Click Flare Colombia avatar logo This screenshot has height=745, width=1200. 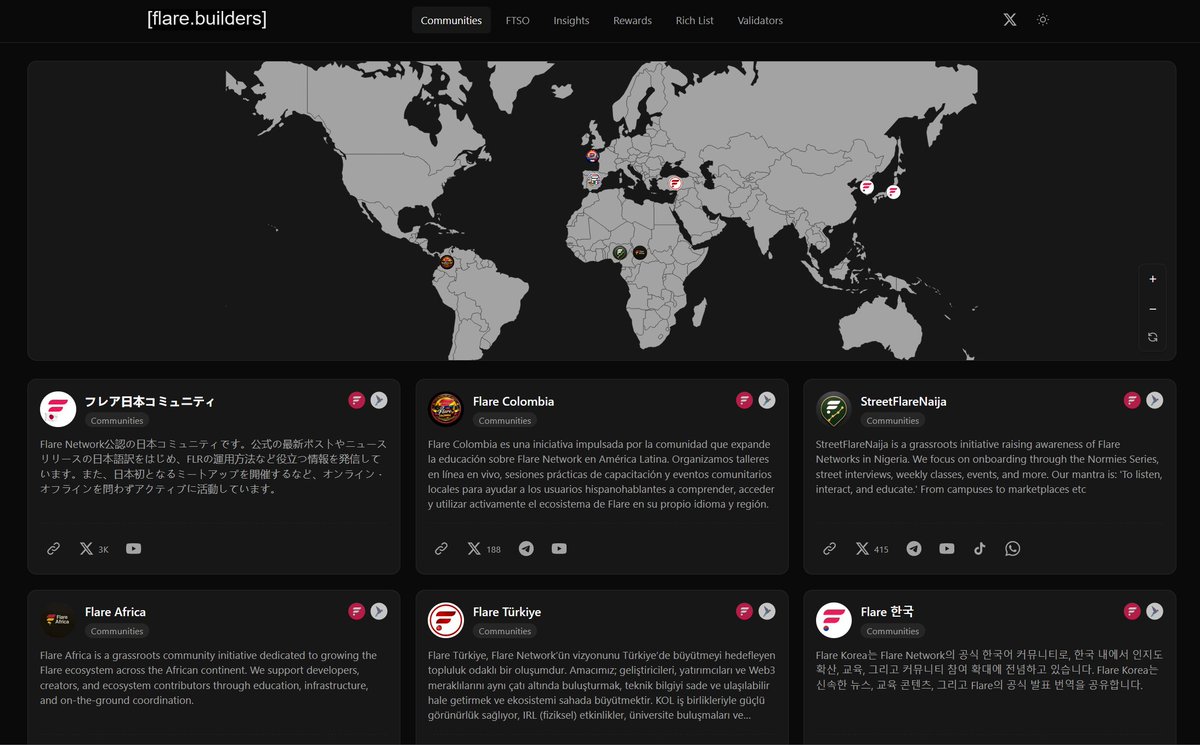tap(446, 409)
